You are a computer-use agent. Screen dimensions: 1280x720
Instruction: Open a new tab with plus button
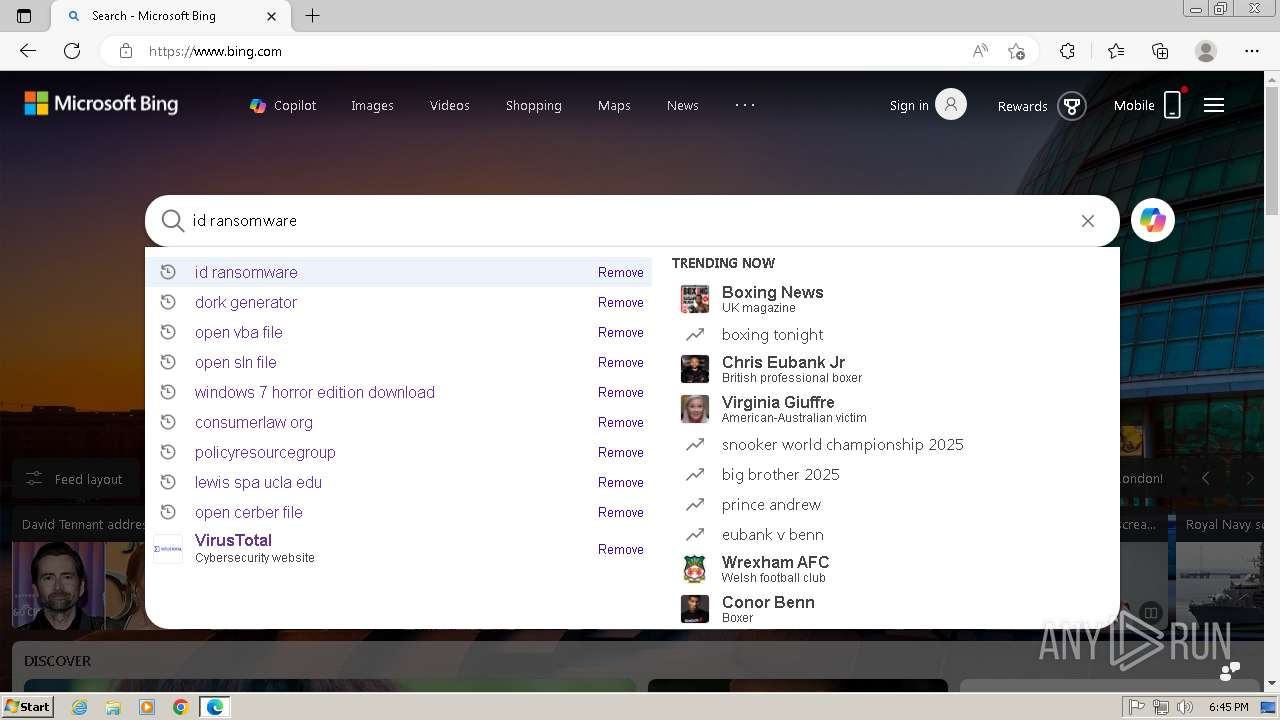(x=313, y=16)
